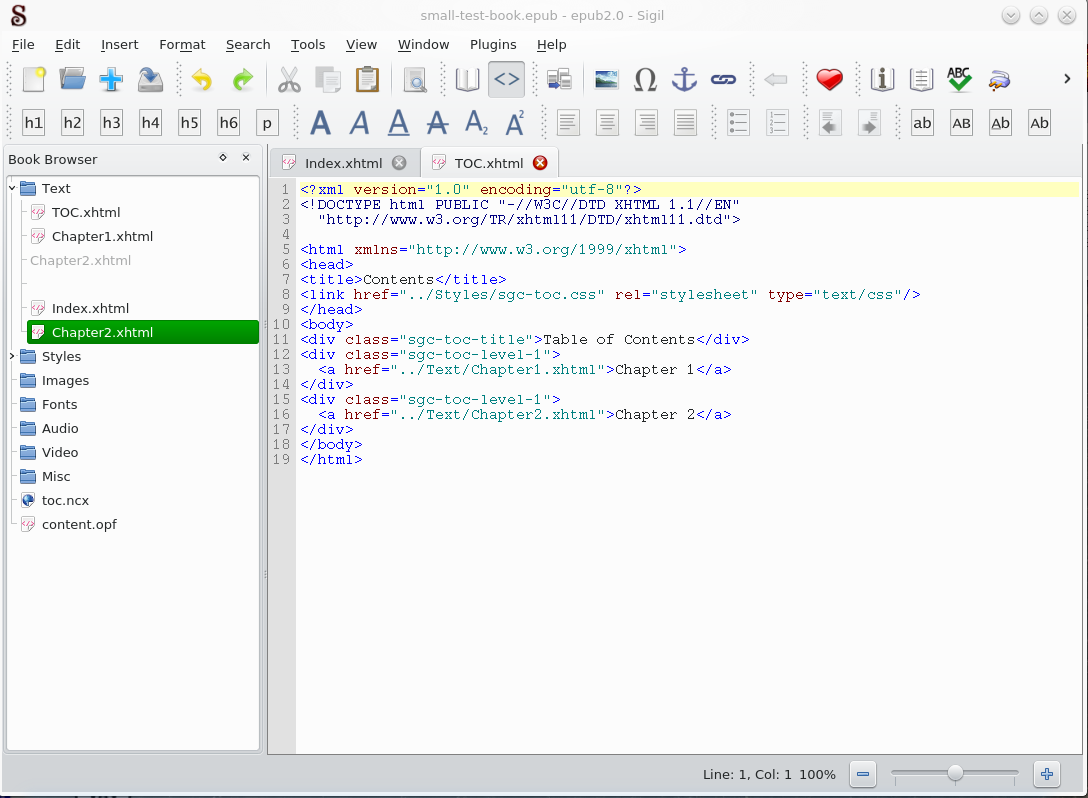
Task: Switch to the Index.xhtml tab
Action: tap(343, 163)
